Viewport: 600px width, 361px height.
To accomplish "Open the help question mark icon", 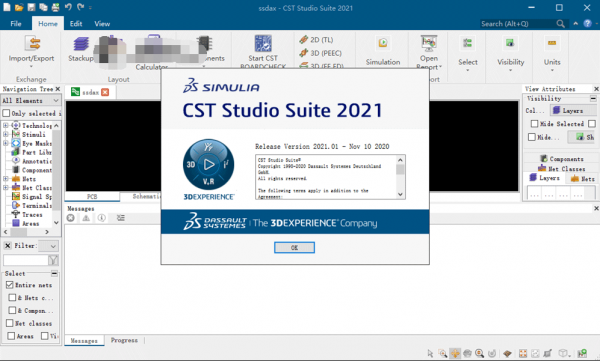I will (587, 24).
